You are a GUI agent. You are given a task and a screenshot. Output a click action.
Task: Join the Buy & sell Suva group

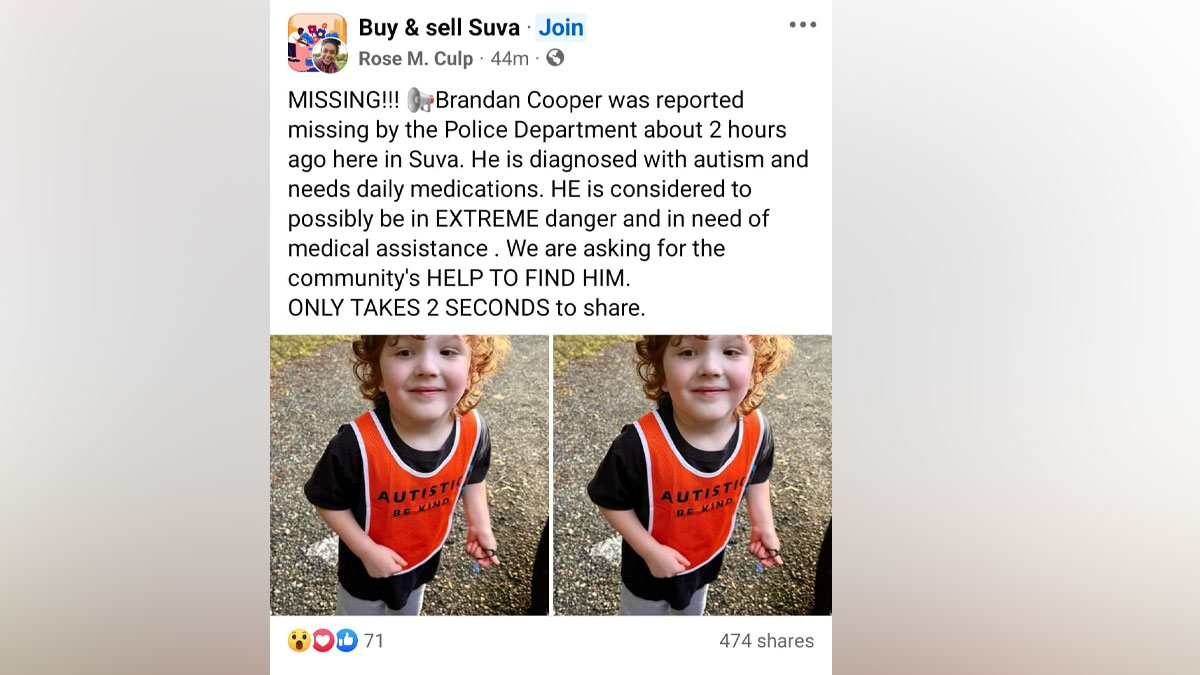pyautogui.click(x=561, y=27)
